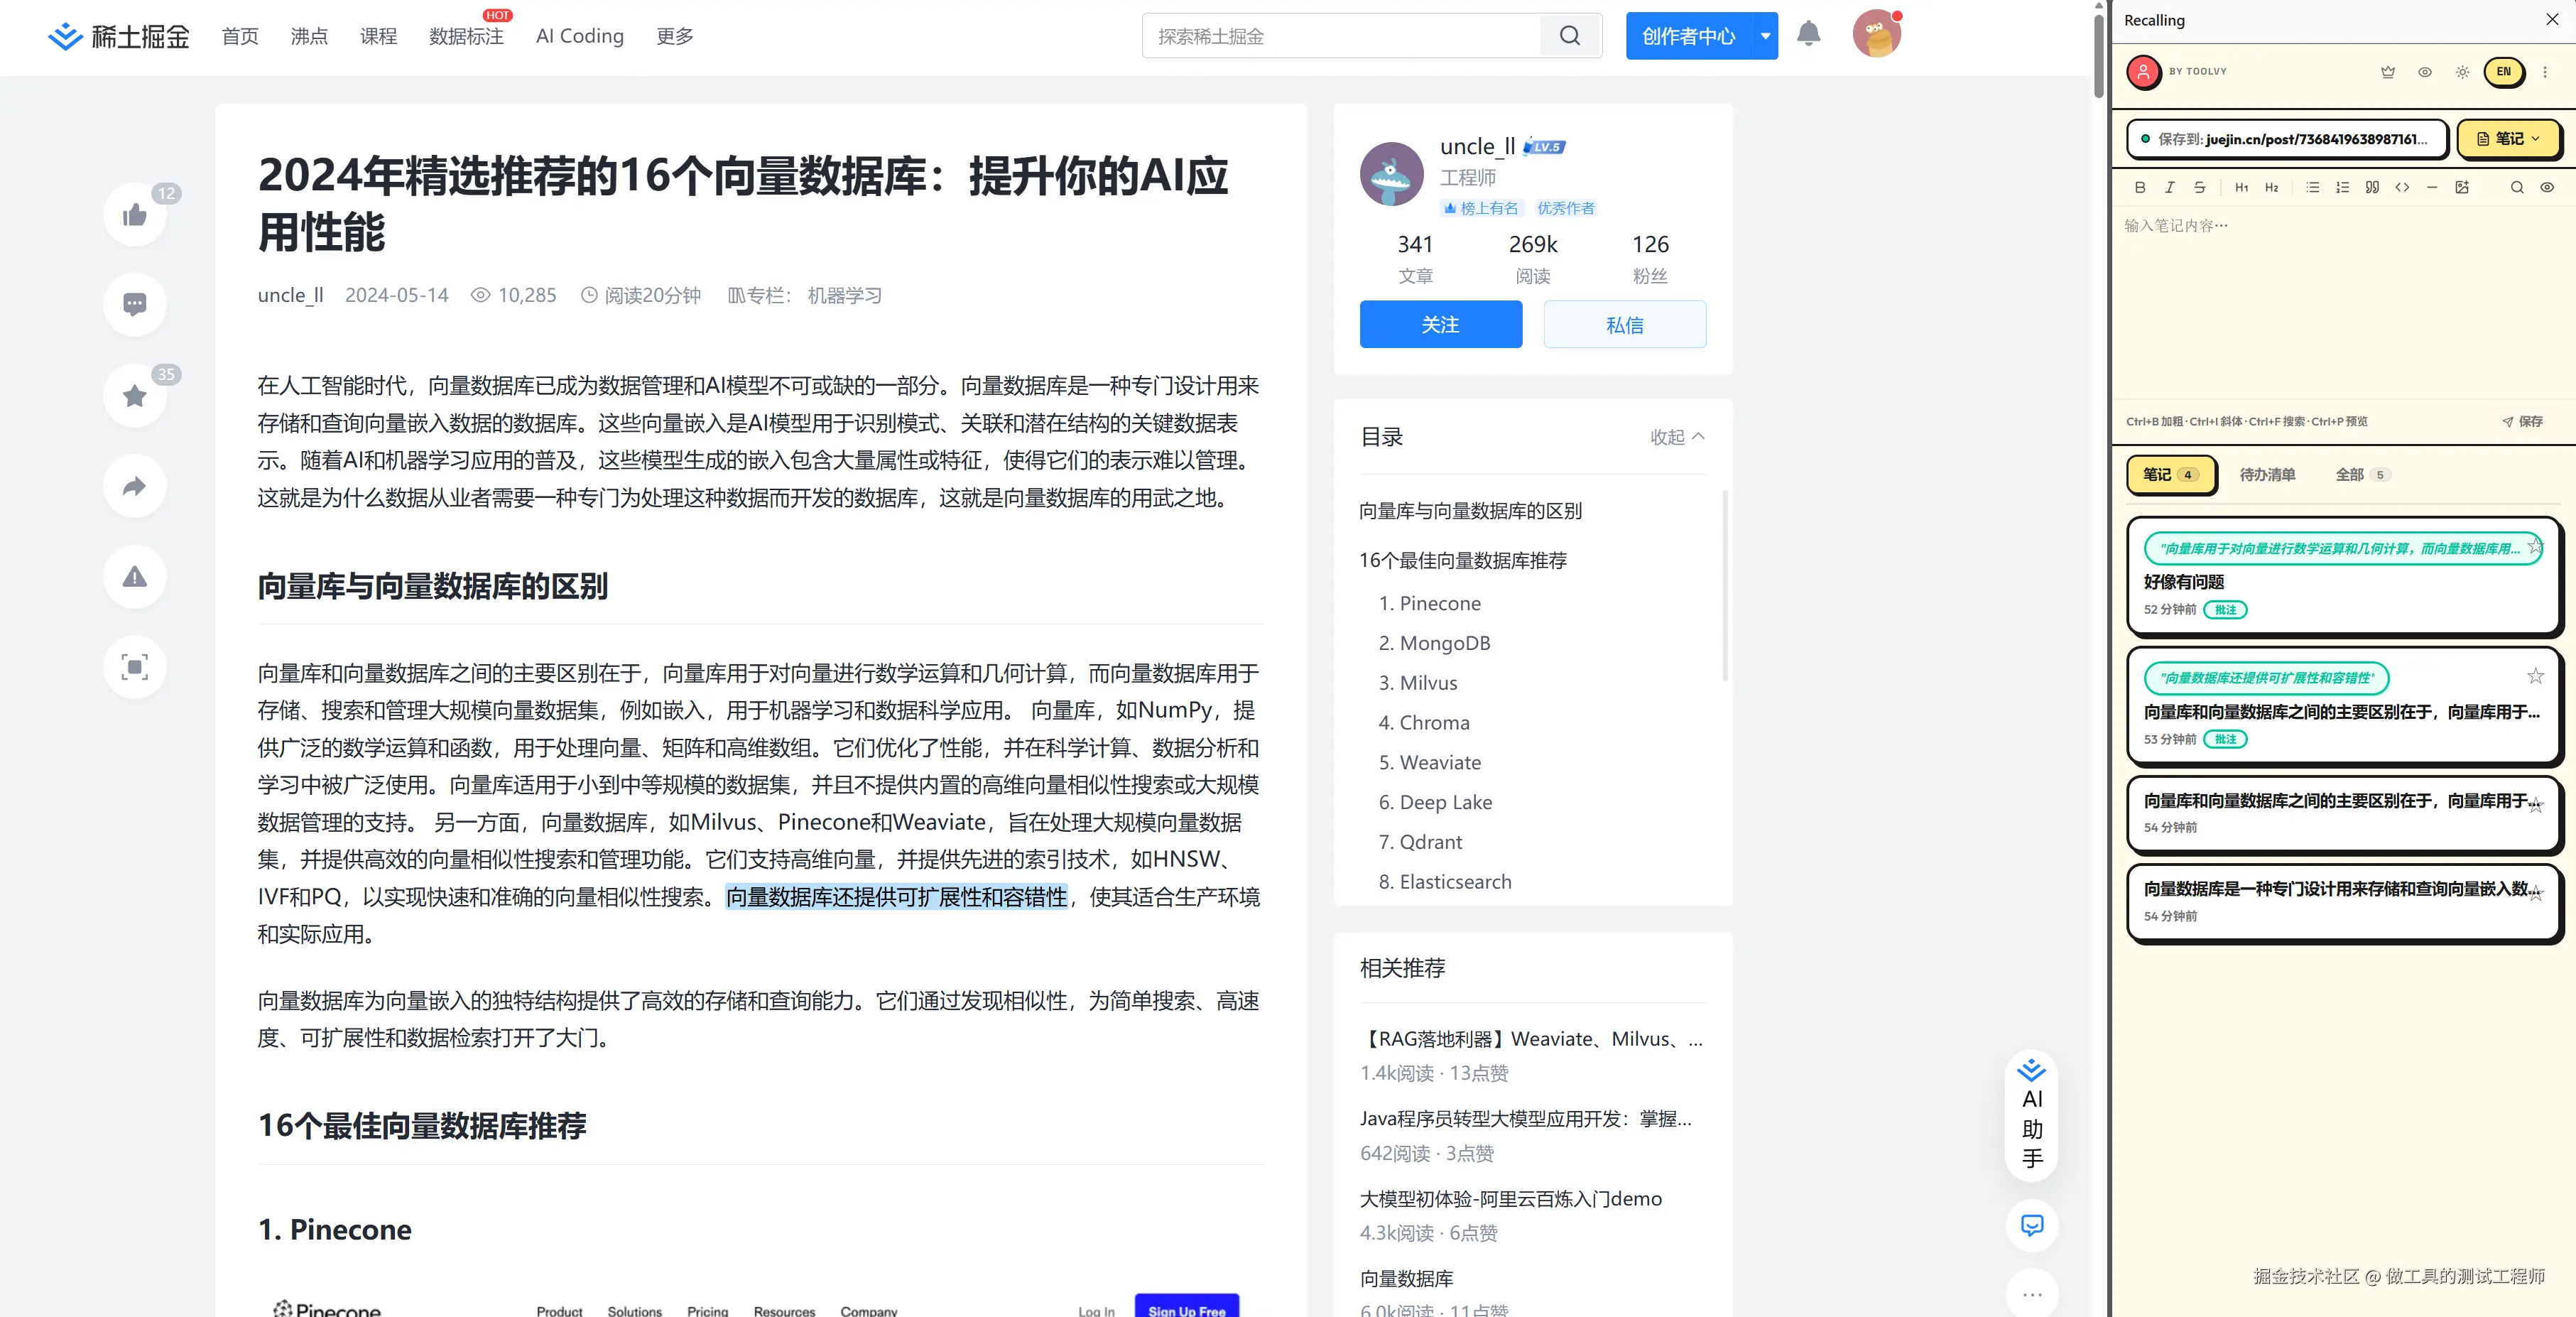This screenshot has height=1317, width=2576.
Task: Open 创作者中心 dropdown arrow
Action: point(1765,36)
